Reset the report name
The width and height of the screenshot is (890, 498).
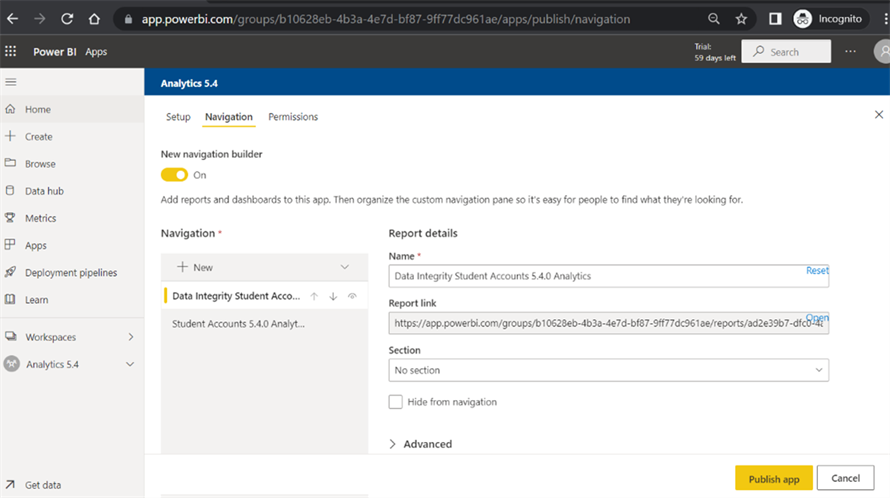tap(817, 270)
